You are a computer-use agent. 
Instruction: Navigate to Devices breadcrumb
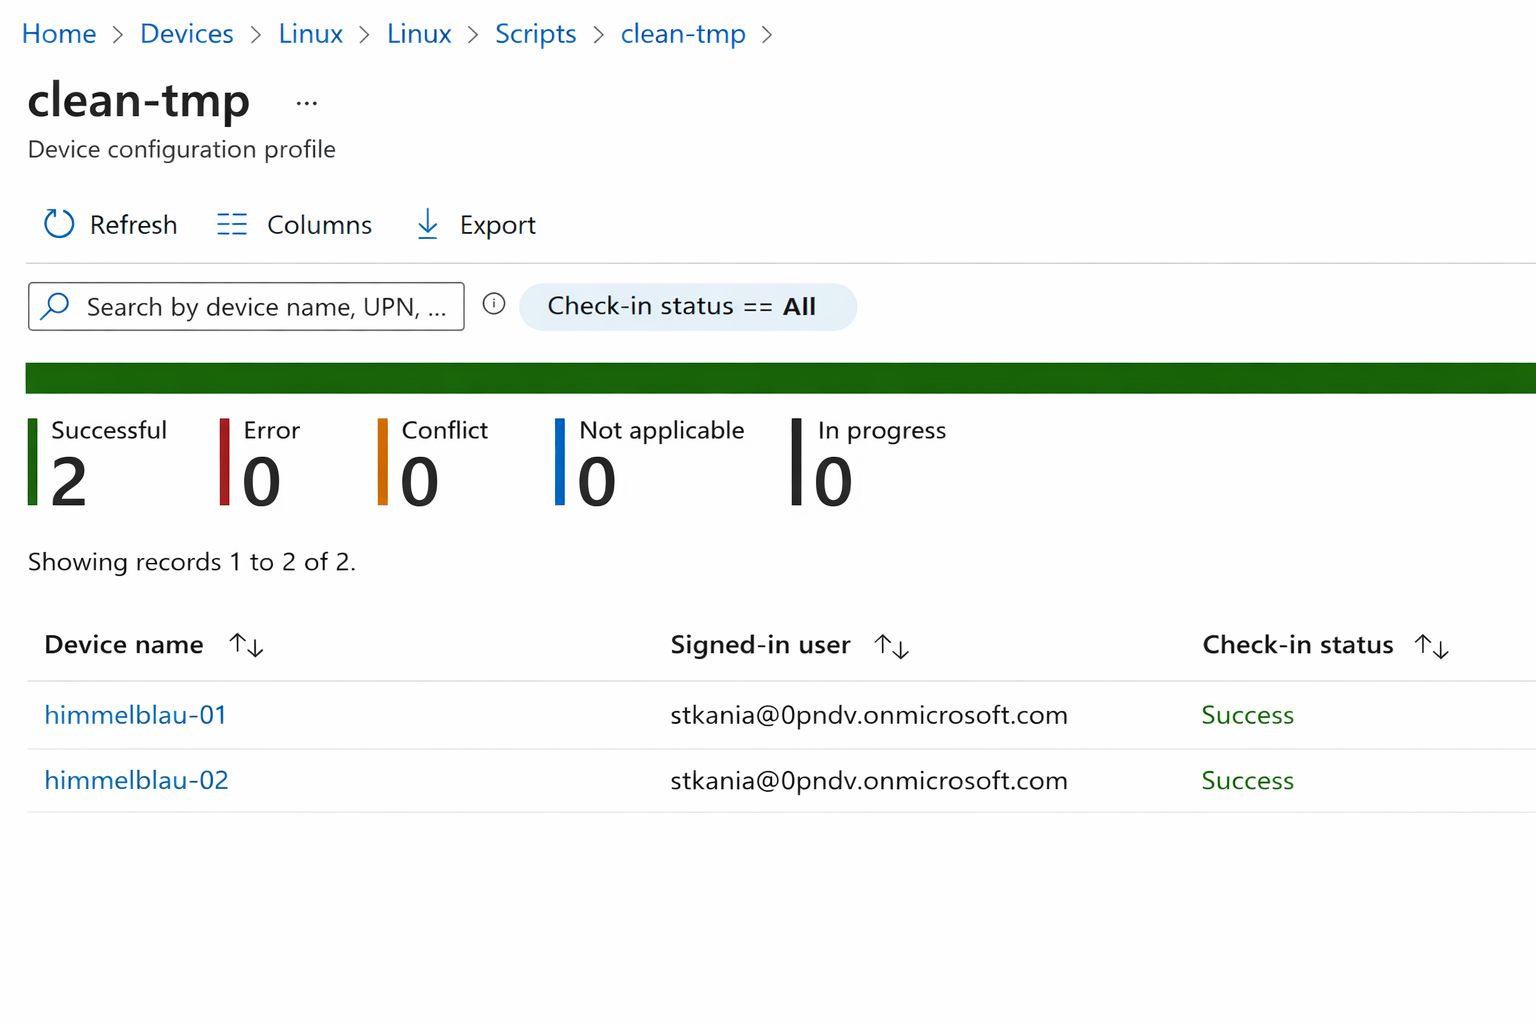(186, 34)
